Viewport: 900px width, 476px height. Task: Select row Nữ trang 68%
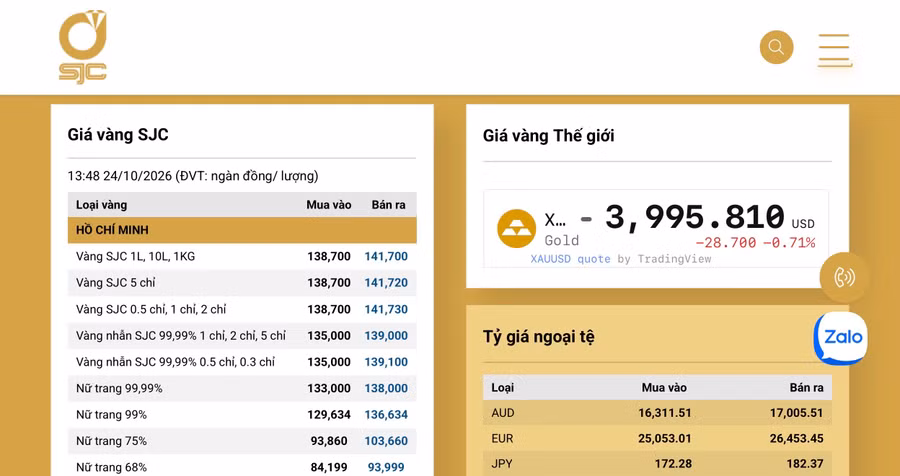point(242,468)
